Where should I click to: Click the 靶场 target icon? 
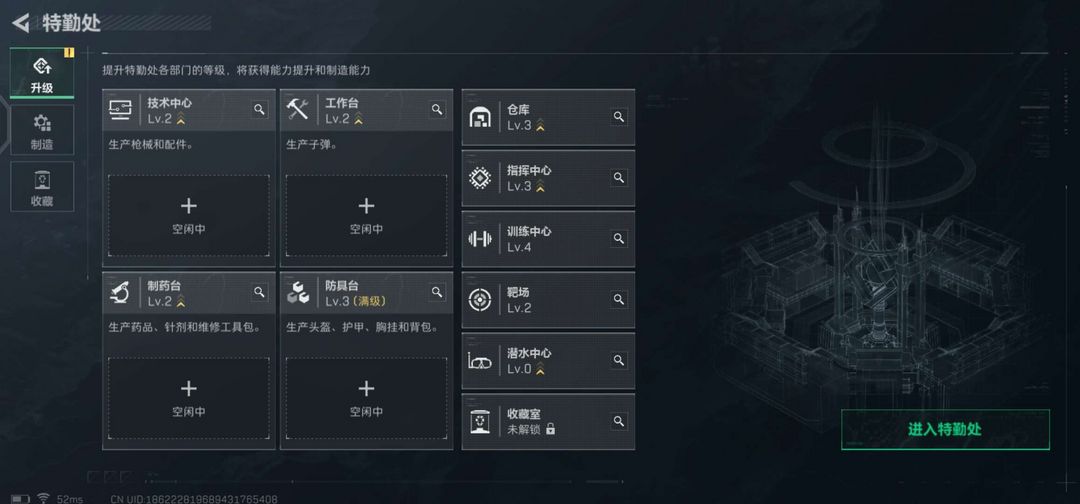480,300
